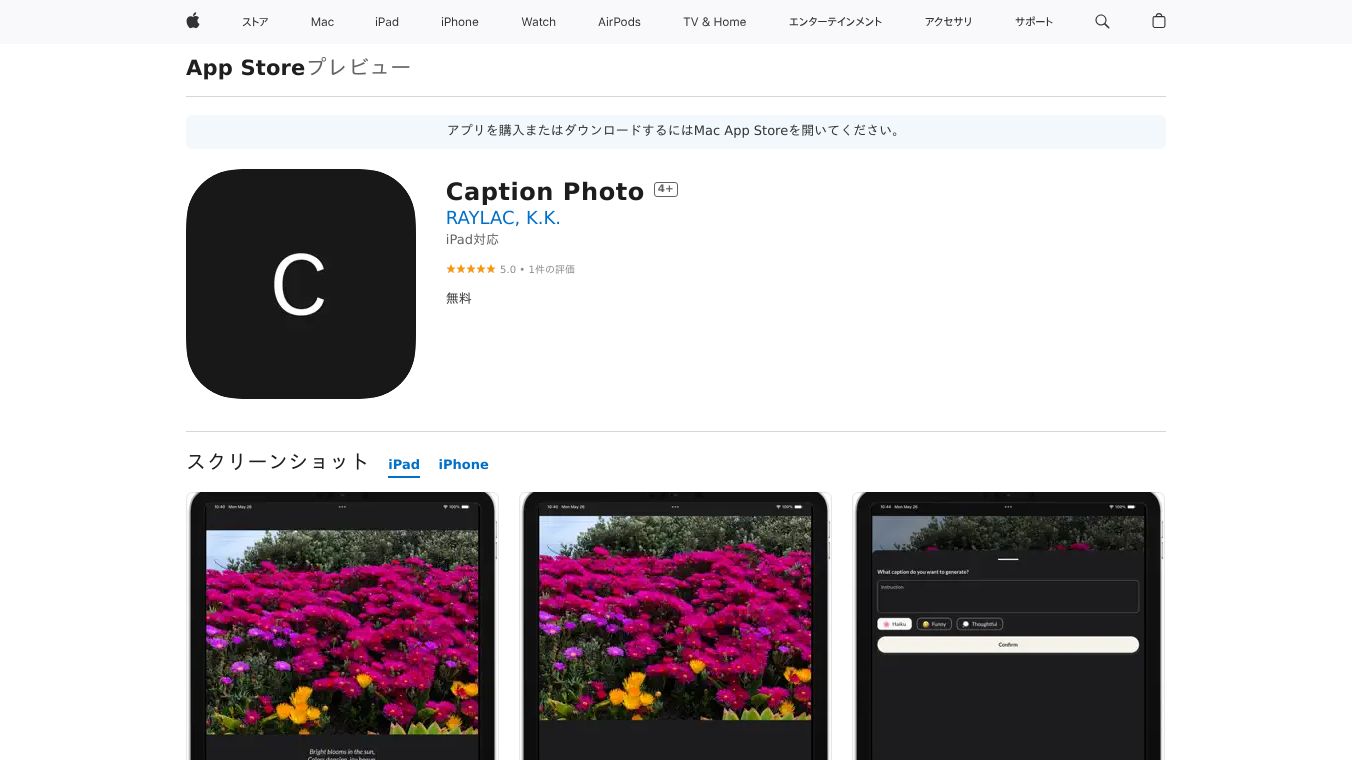Screen dimensions: 1352x760
Task: Switch to the iPhone screenshots tab
Action: tap(464, 465)
